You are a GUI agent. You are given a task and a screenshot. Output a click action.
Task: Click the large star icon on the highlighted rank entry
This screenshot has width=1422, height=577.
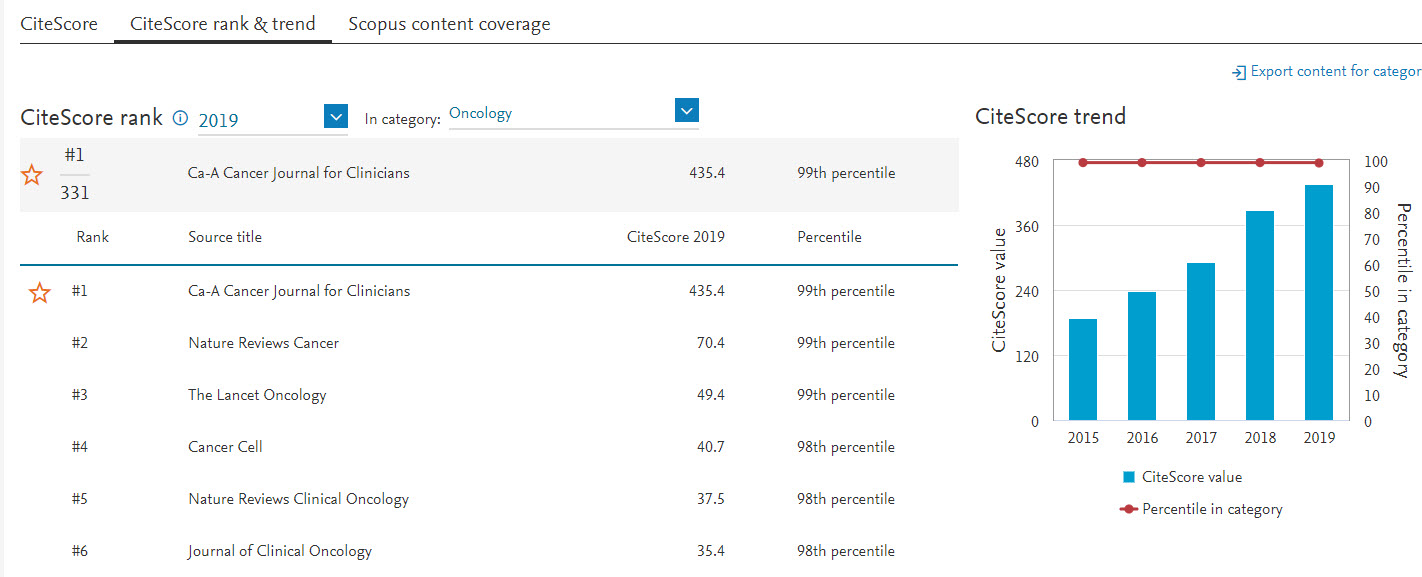pos(31,173)
